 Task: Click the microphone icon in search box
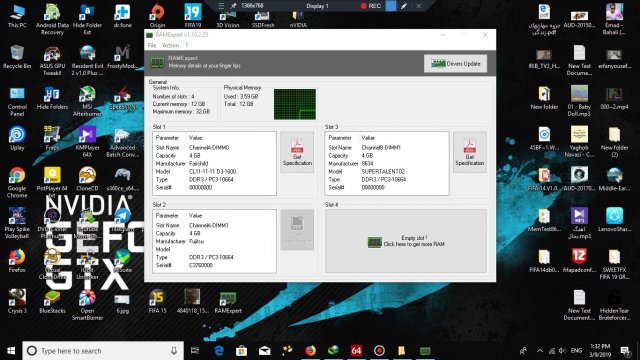coord(174,351)
